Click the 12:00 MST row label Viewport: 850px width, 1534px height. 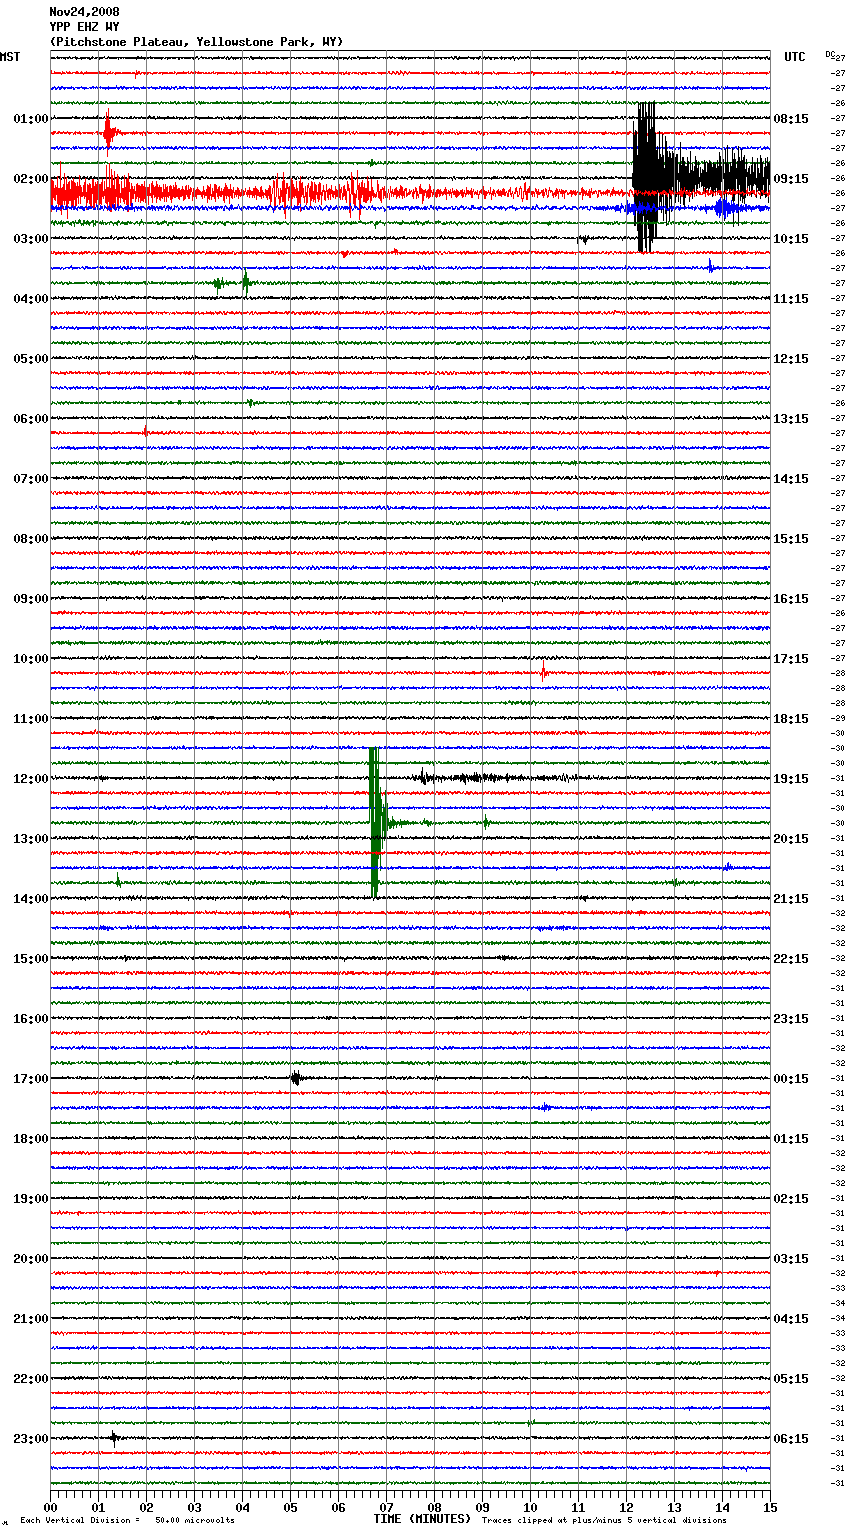[30, 779]
